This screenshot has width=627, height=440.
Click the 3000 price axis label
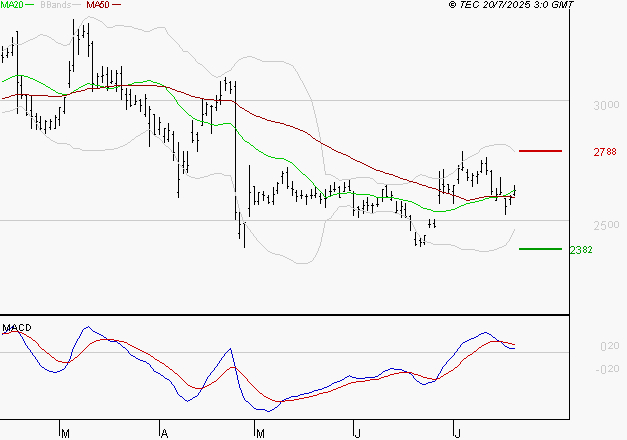pyautogui.click(x=605, y=105)
